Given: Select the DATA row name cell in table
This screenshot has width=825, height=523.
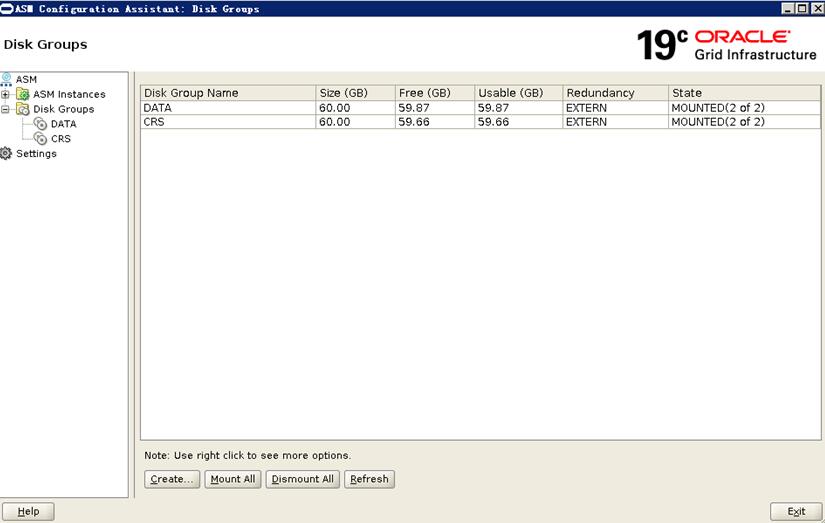Looking at the screenshot, I should 228,108.
